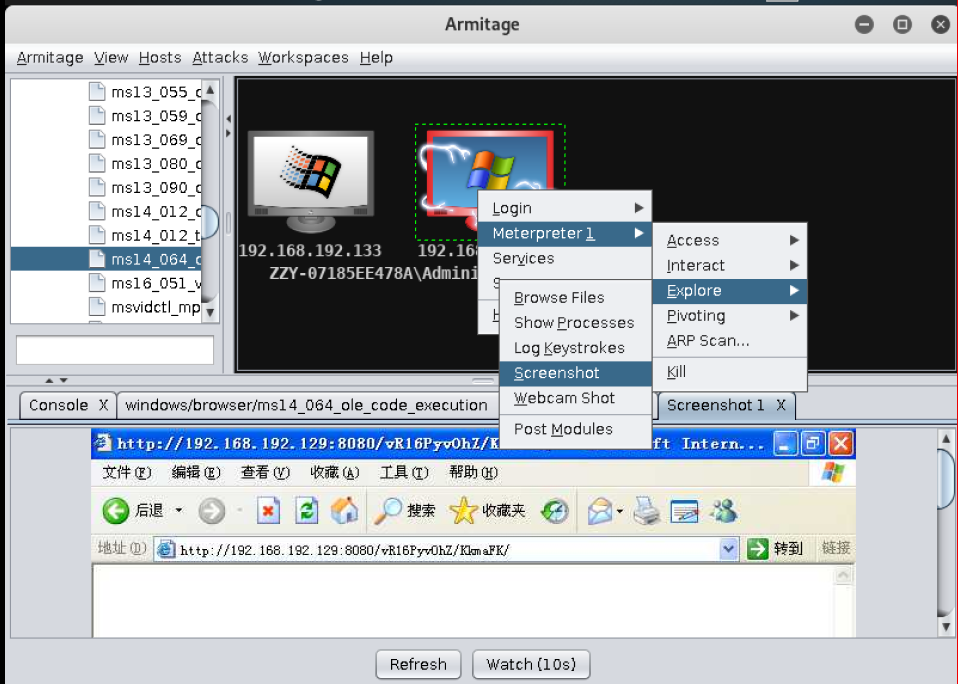The height and width of the screenshot is (684, 958).
Task: Open the Help menu
Action: (x=376, y=57)
